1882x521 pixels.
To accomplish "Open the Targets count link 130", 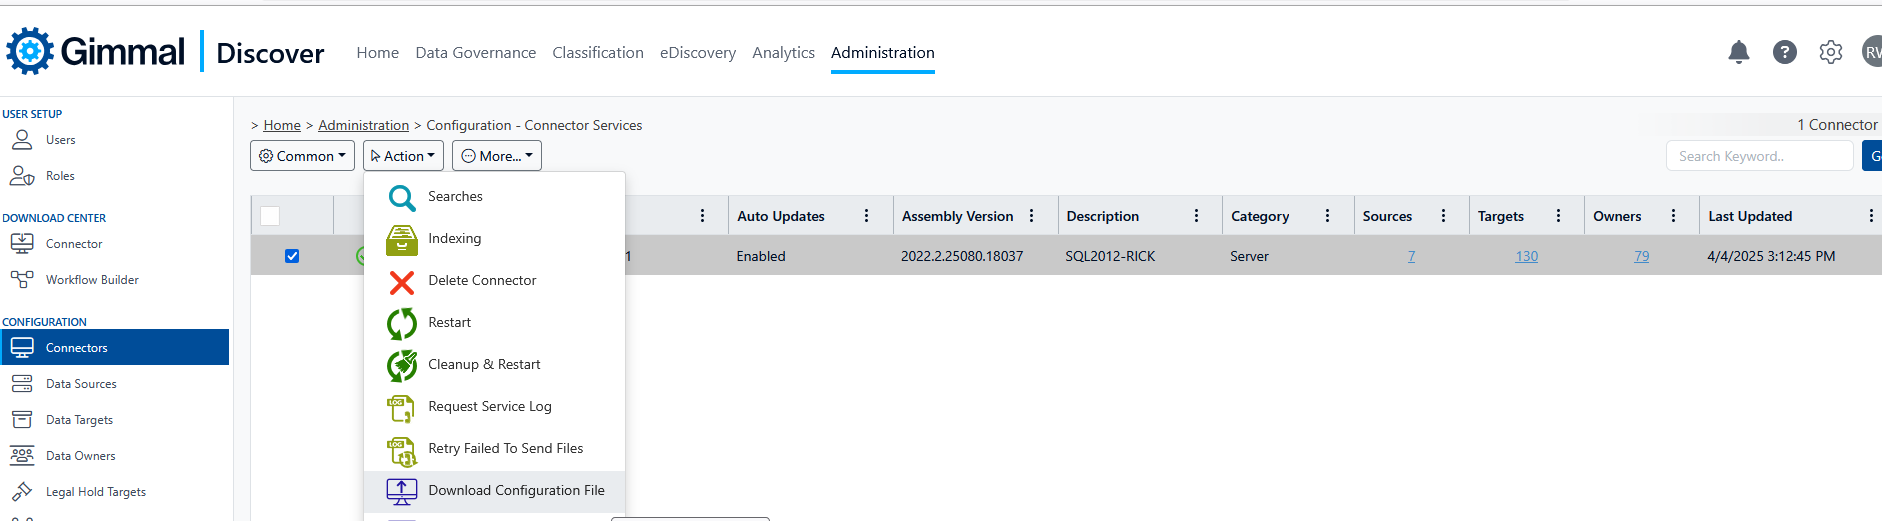I will [1526, 257].
